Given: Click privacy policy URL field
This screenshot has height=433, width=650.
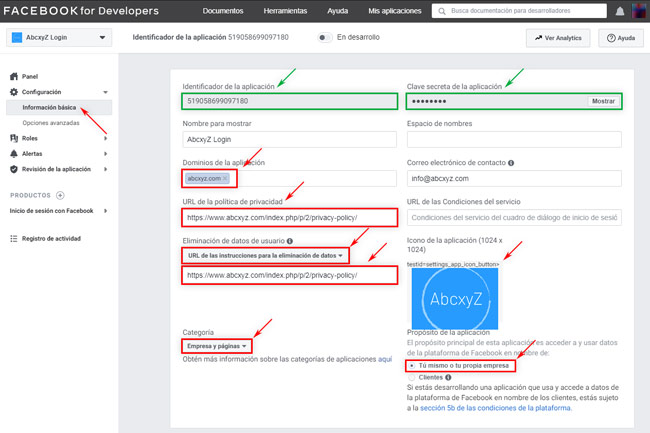Looking at the screenshot, I should click(289, 218).
